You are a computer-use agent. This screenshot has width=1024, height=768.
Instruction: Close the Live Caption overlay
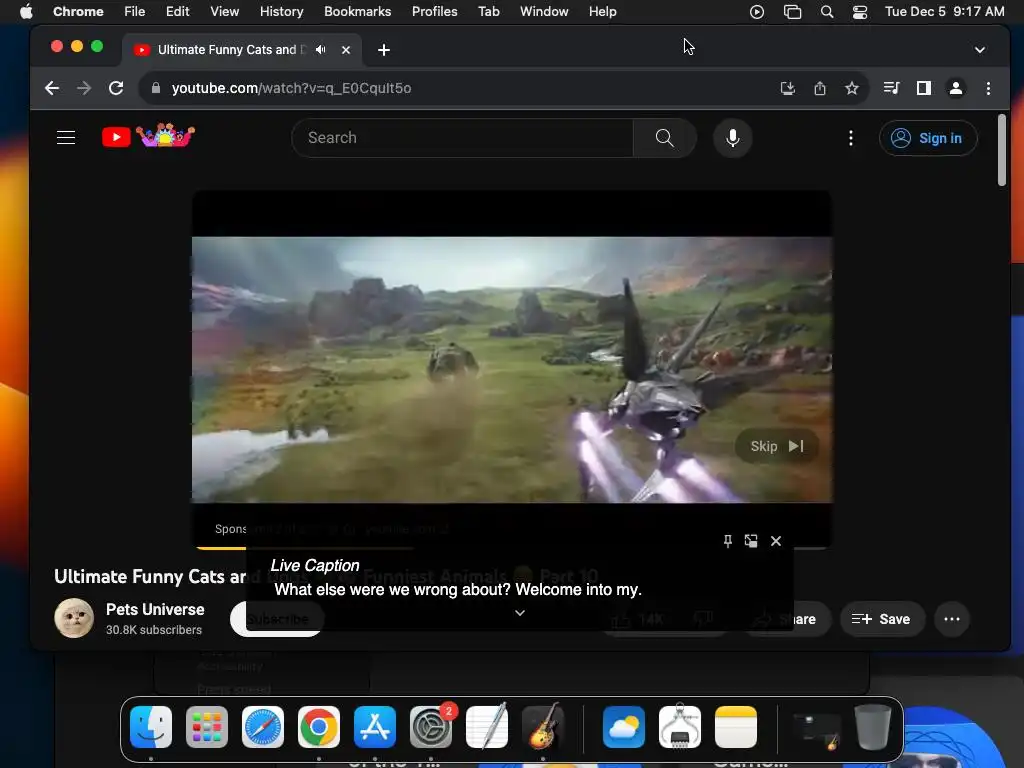(776, 541)
